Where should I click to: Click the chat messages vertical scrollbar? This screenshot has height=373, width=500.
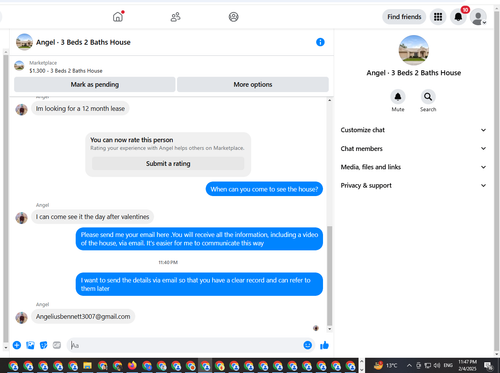pyautogui.click(x=329, y=275)
